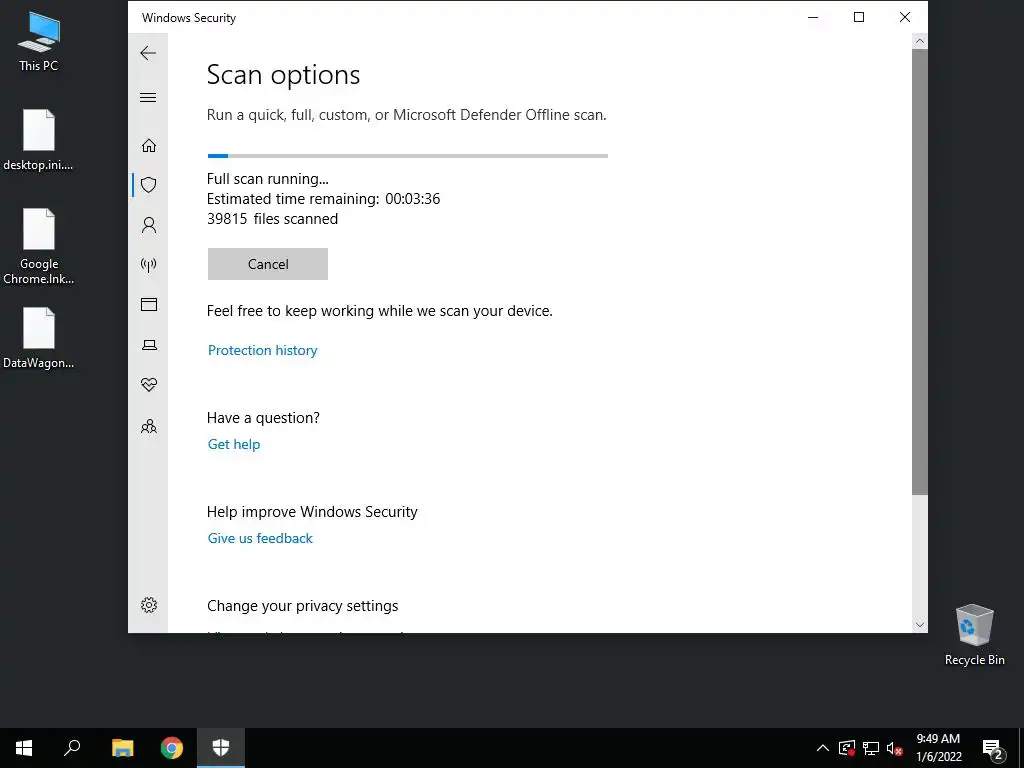Click Windows Security taskbar icon

click(x=221, y=748)
